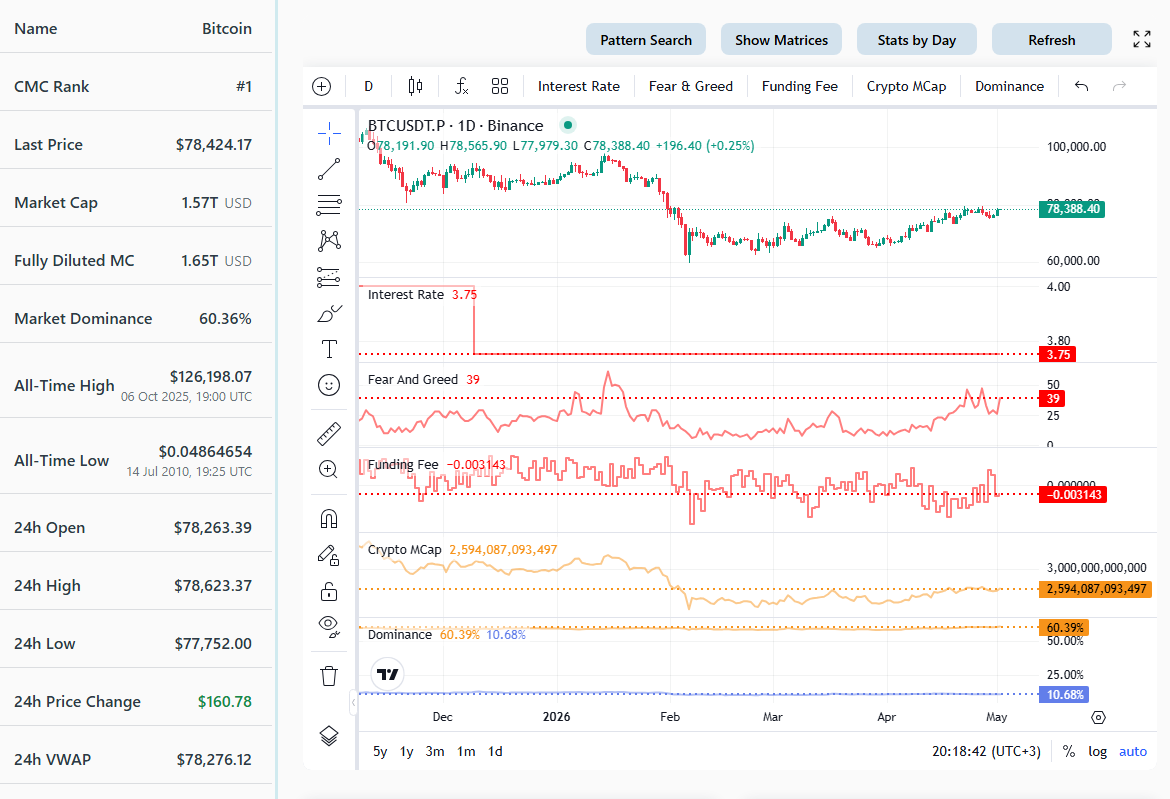
Task: Click the Show Matrices button
Action: click(781, 40)
